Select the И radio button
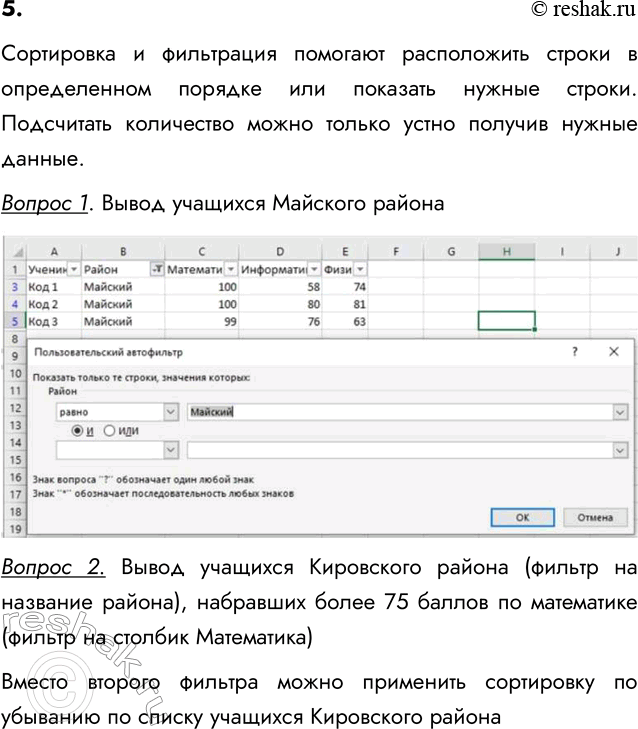Image resolution: width=638 pixels, height=729 pixels. click(x=75, y=430)
